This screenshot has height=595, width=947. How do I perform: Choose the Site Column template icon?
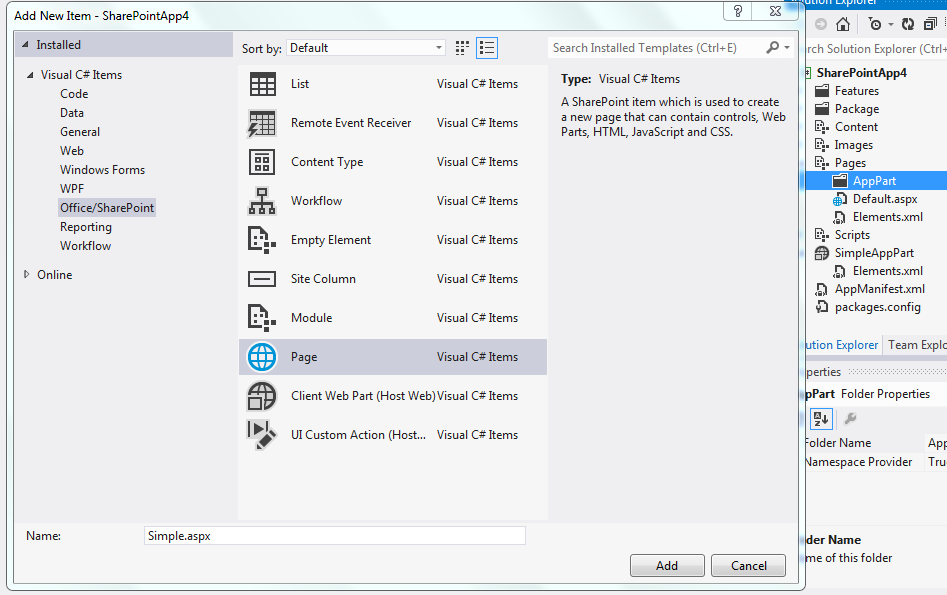pyautogui.click(x=262, y=279)
